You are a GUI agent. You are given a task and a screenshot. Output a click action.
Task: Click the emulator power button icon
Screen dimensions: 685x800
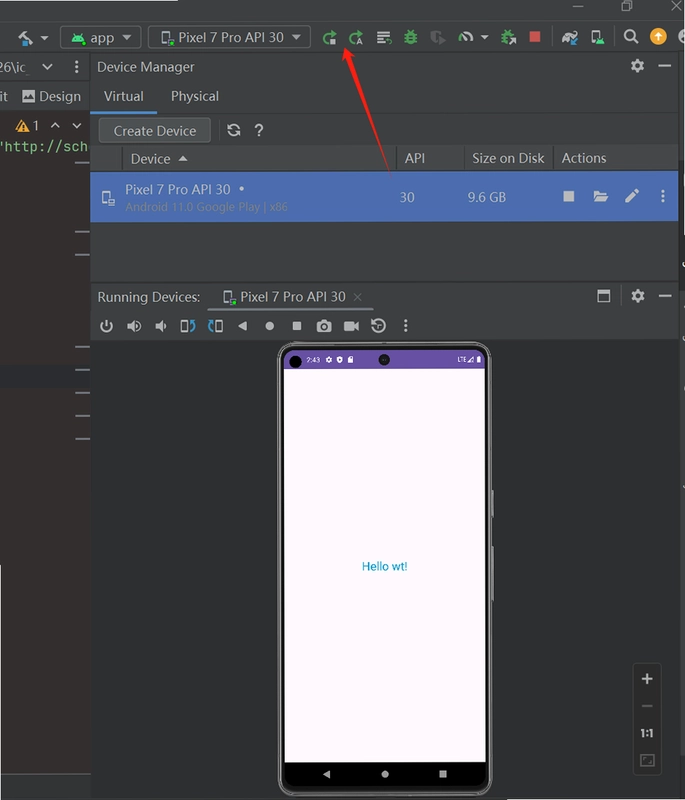[106, 326]
